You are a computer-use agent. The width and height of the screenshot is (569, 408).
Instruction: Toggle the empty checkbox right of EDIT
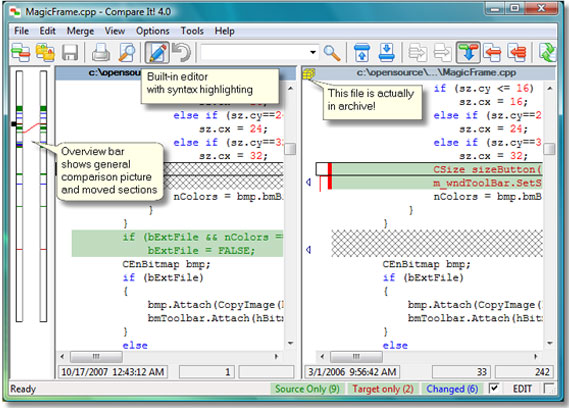pos(549,388)
